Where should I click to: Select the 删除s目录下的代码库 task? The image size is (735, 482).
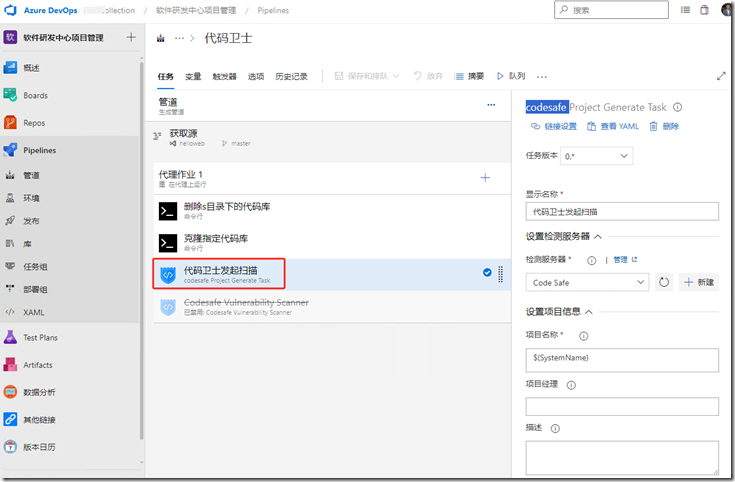tap(332, 211)
